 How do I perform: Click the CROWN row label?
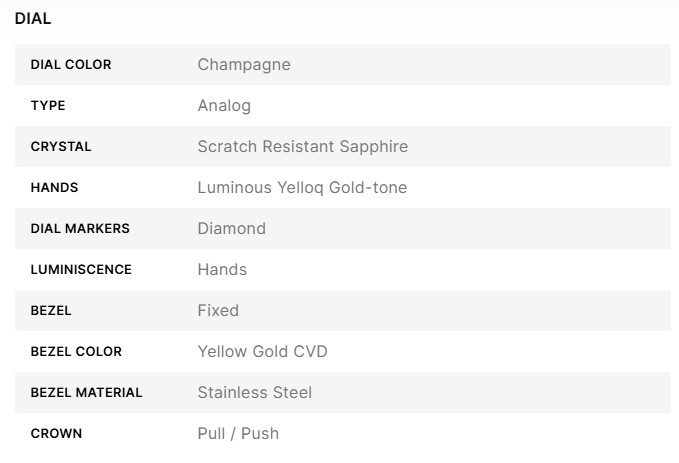[56, 434]
